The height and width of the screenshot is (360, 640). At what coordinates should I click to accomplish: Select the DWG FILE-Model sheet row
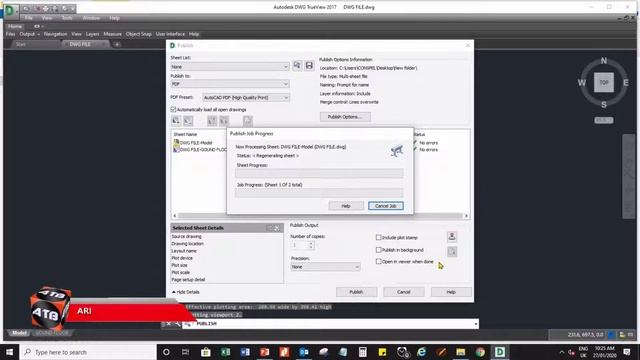point(196,143)
